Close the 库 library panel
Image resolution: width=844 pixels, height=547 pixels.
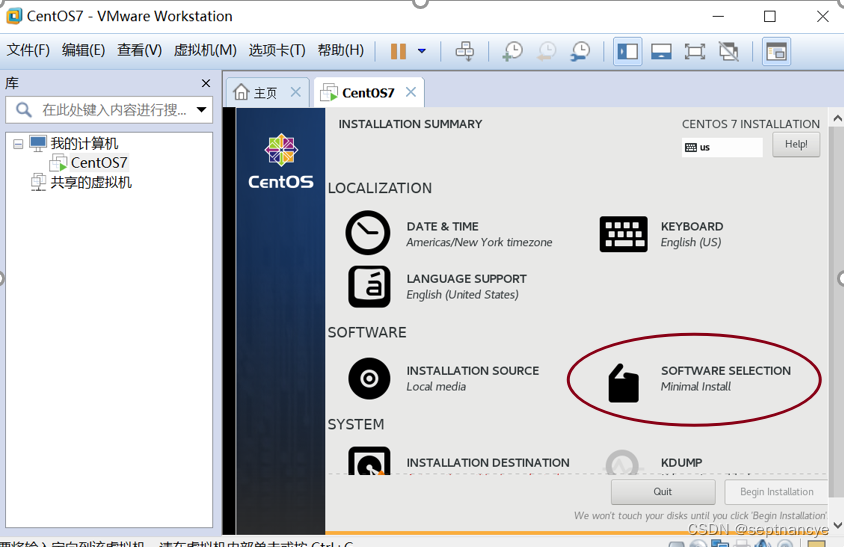coord(206,83)
